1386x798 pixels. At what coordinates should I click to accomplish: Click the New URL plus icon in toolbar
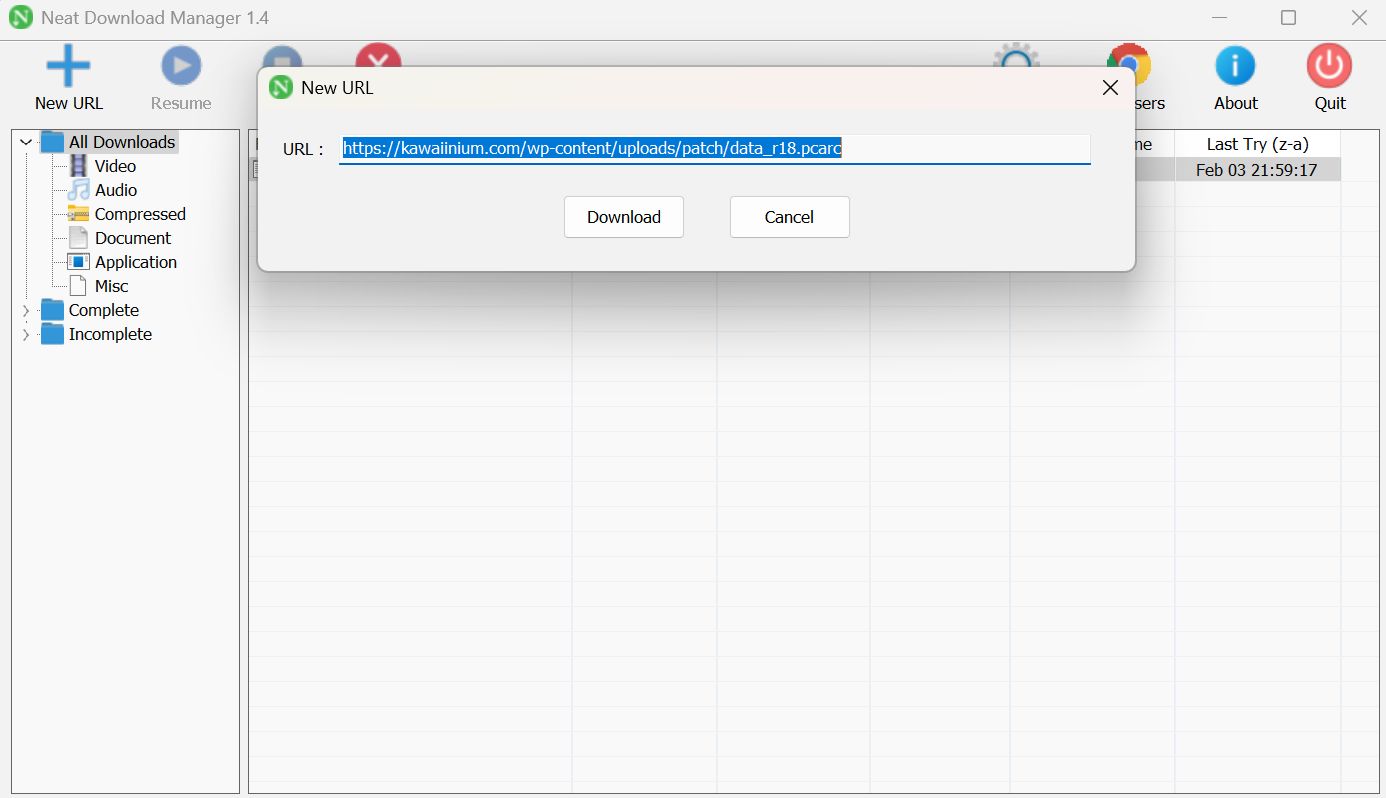point(68,66)
